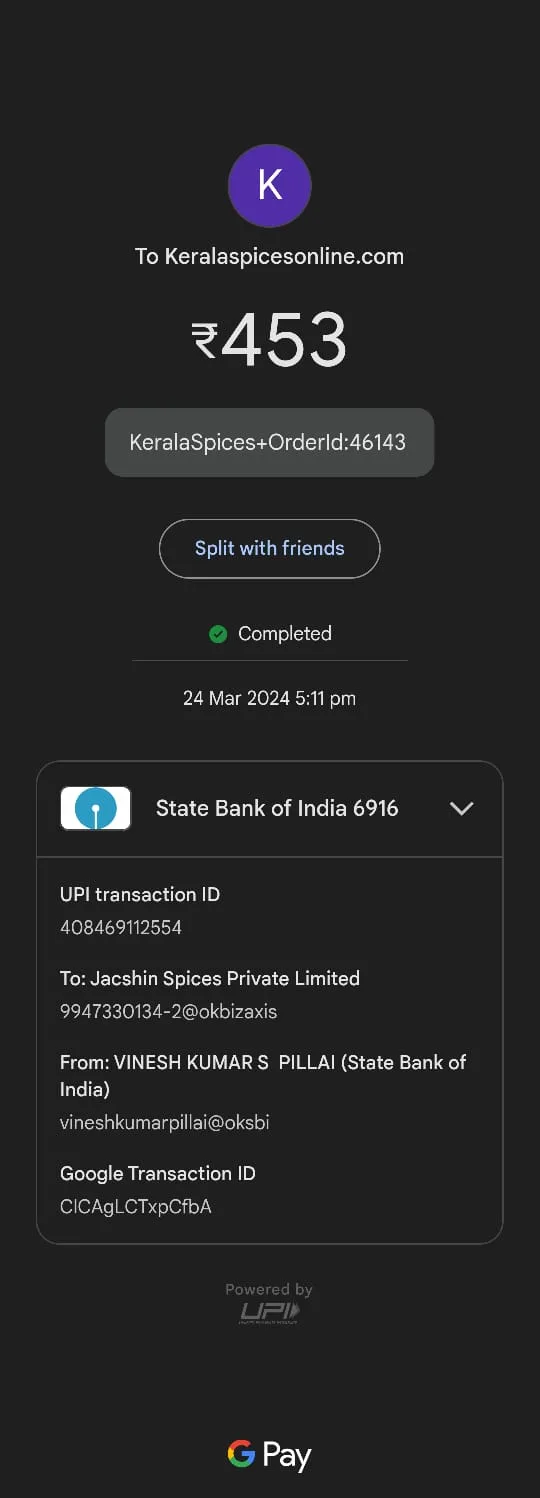This screenshot has width=540, height=1498.
Task: Expand State Bank of India 6916 row
Action: (270, 808)
